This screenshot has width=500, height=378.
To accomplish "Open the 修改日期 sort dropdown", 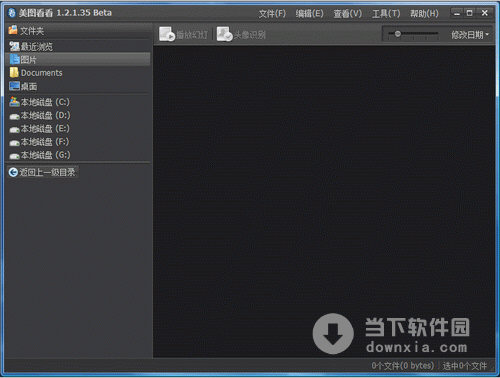I will [x=470, y=35].
